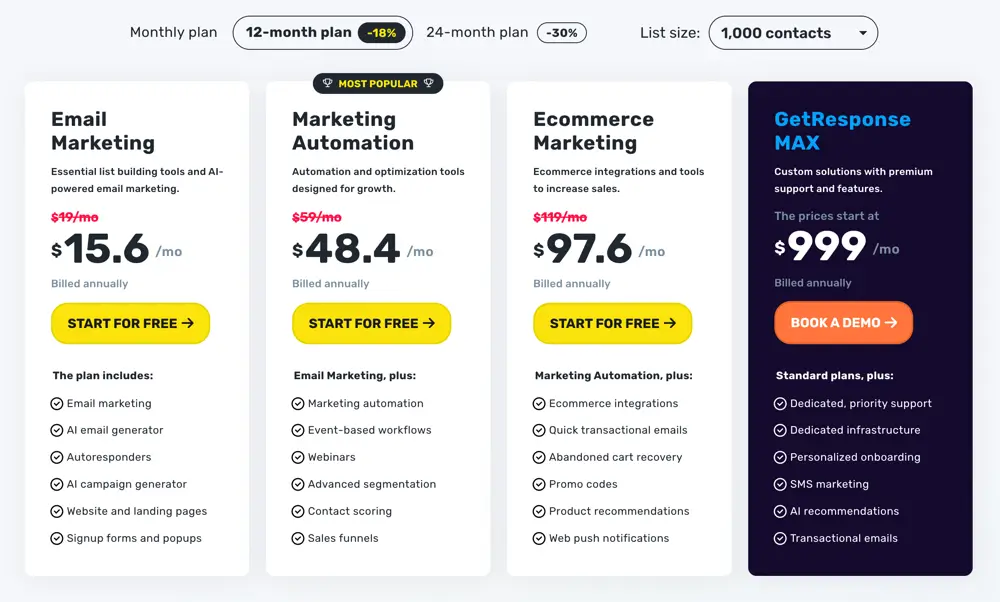Image resolution: width=1000 pixels, height=602 pixels.
Task: Switch to the Monthly plan option
Action: coord(173,32)
